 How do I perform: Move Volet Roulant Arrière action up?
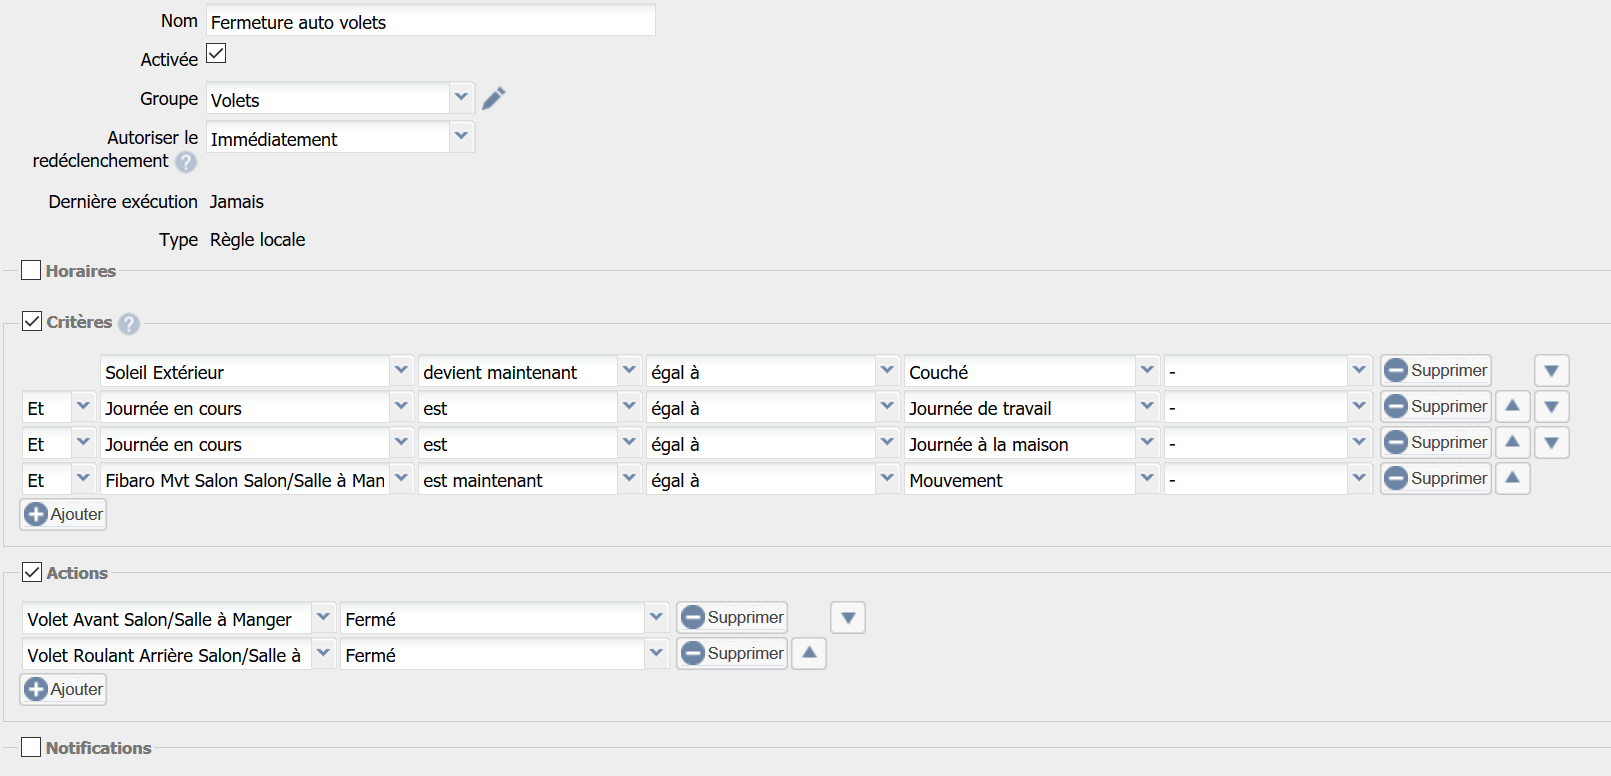tap(809, 654)
